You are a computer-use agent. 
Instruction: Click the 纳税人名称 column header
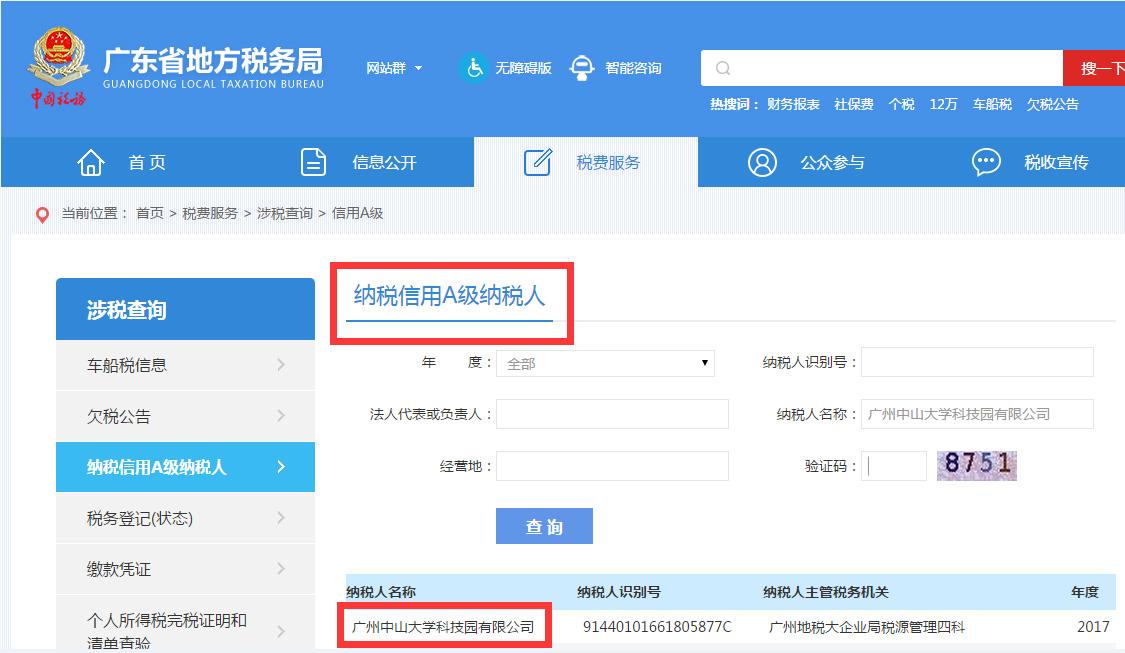381,592
